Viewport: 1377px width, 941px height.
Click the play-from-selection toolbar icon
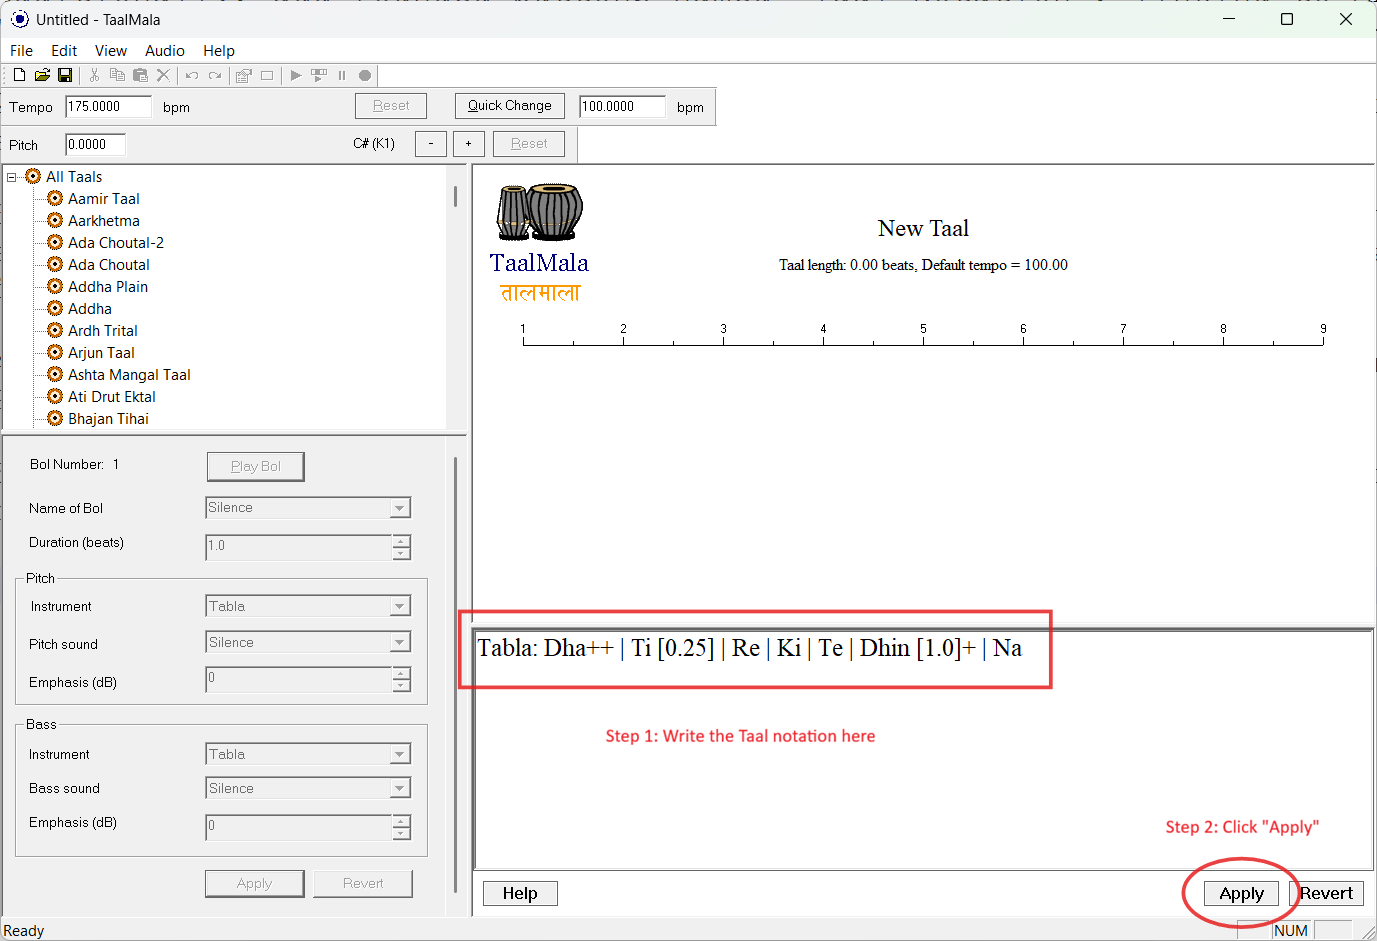click(319, 75)
